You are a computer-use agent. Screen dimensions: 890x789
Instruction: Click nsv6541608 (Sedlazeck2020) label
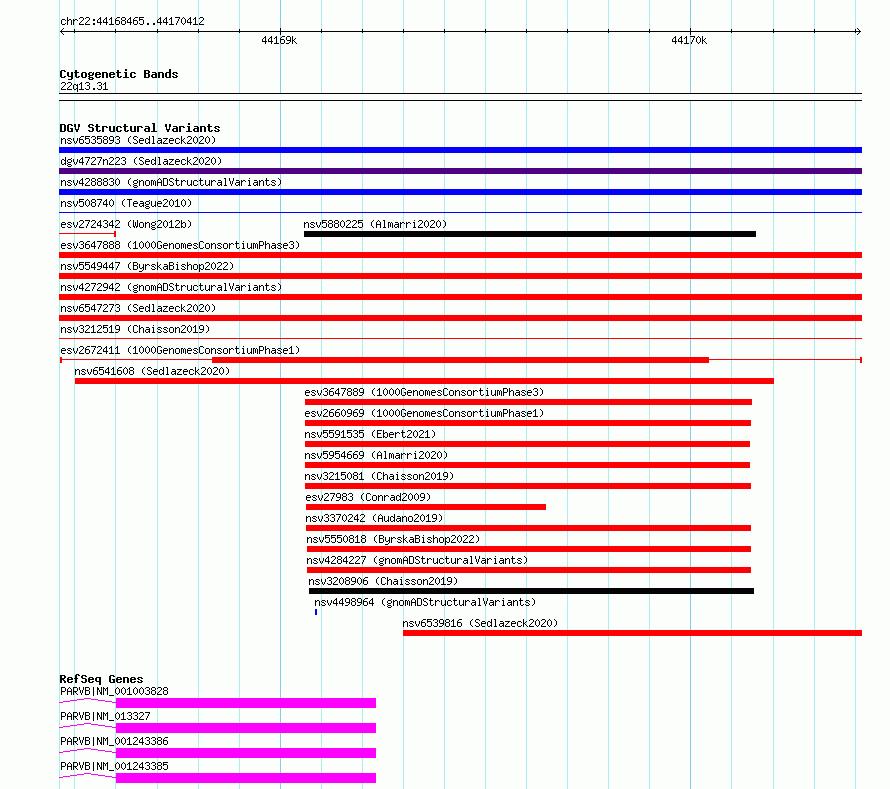[x=152, y=371]
